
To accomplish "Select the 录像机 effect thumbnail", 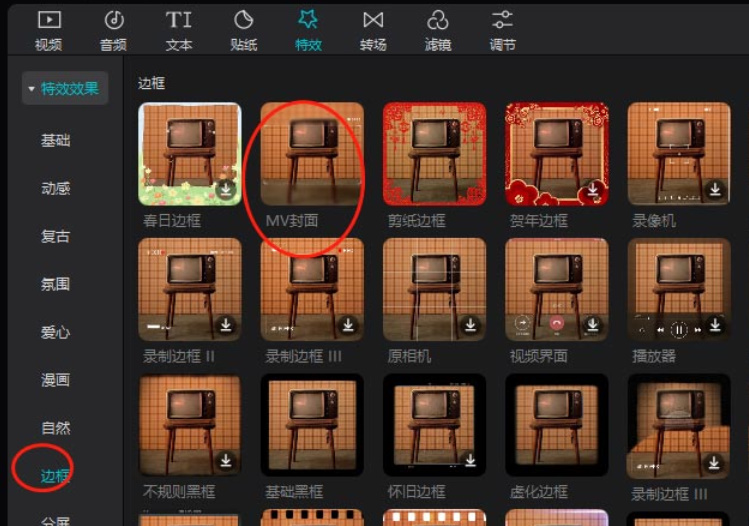I will tap(679, 154).
